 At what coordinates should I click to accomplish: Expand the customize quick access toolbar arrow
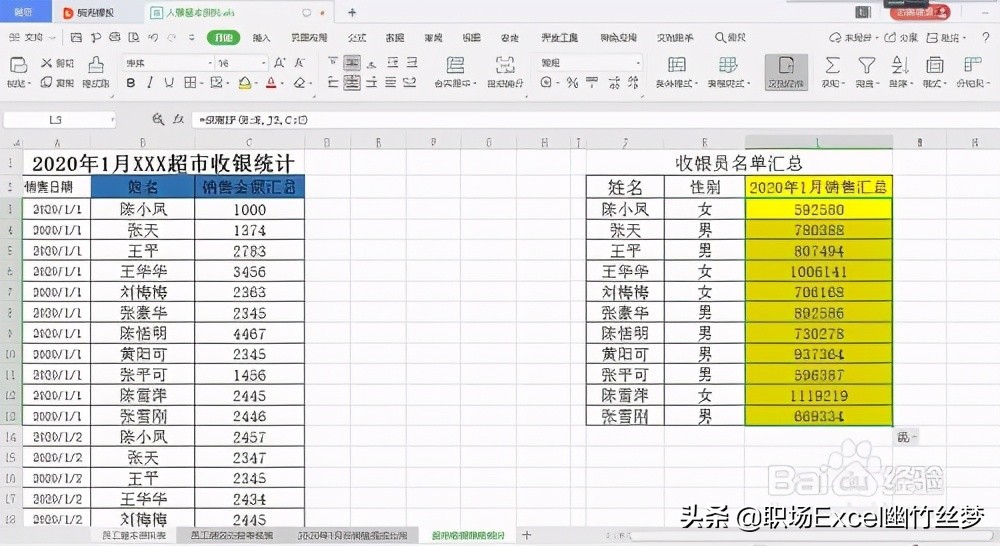[x=191, y=38]
